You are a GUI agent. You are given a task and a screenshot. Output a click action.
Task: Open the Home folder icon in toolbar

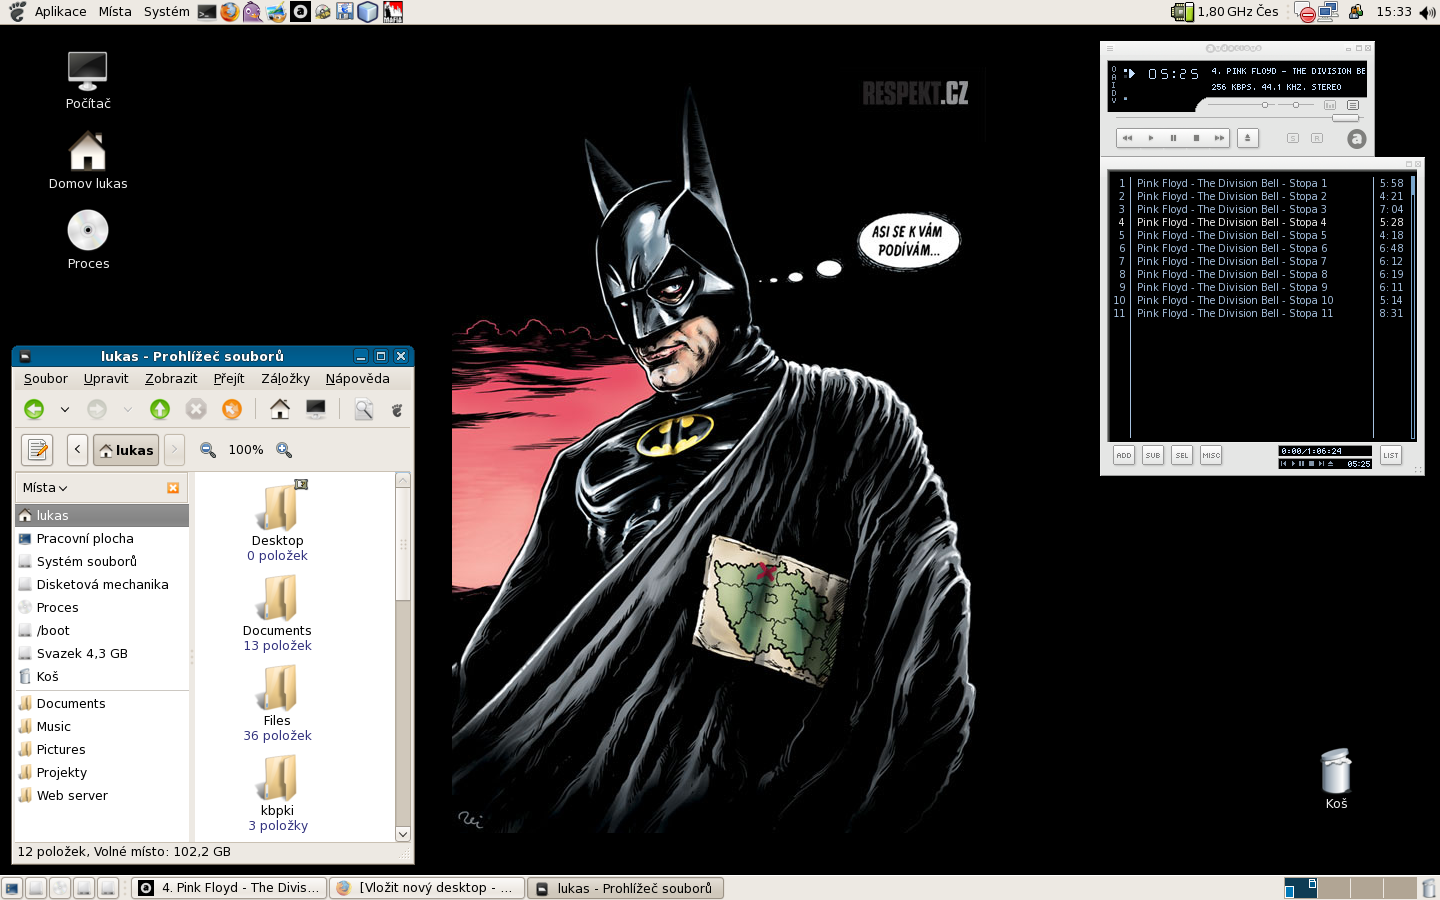(280, 409)
